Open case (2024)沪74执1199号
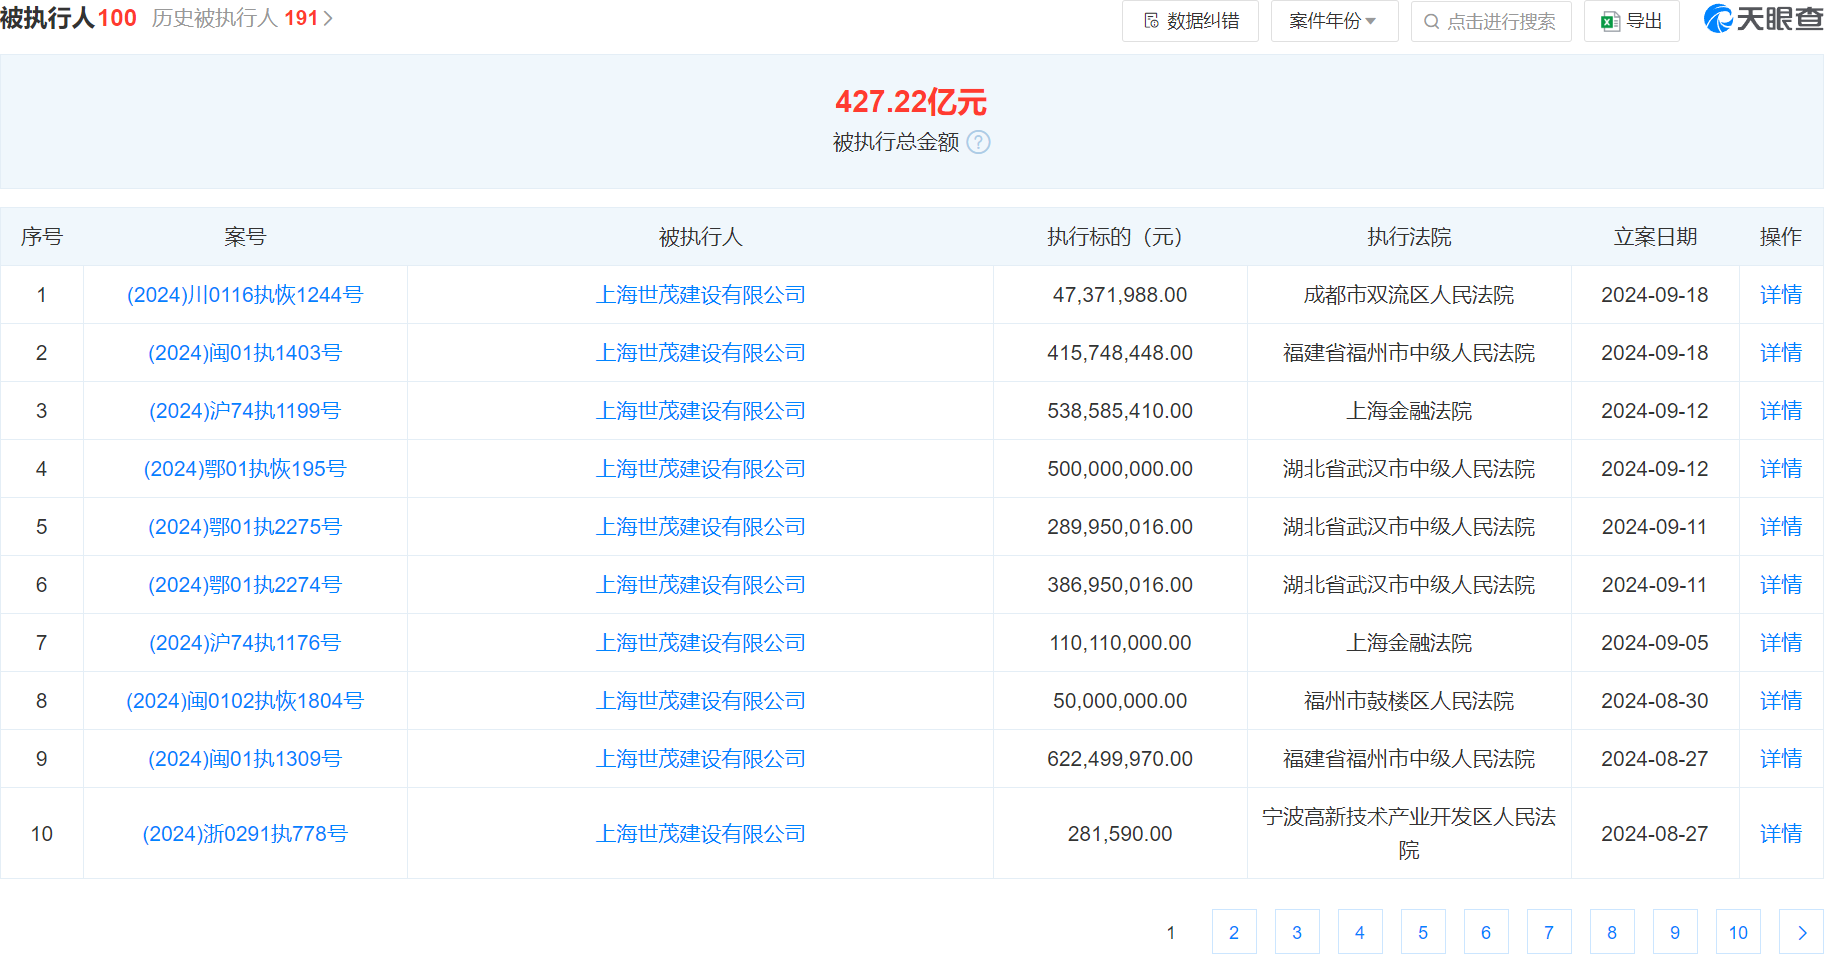This screenshot has width=1824, height=954. (x=245, y=411)
